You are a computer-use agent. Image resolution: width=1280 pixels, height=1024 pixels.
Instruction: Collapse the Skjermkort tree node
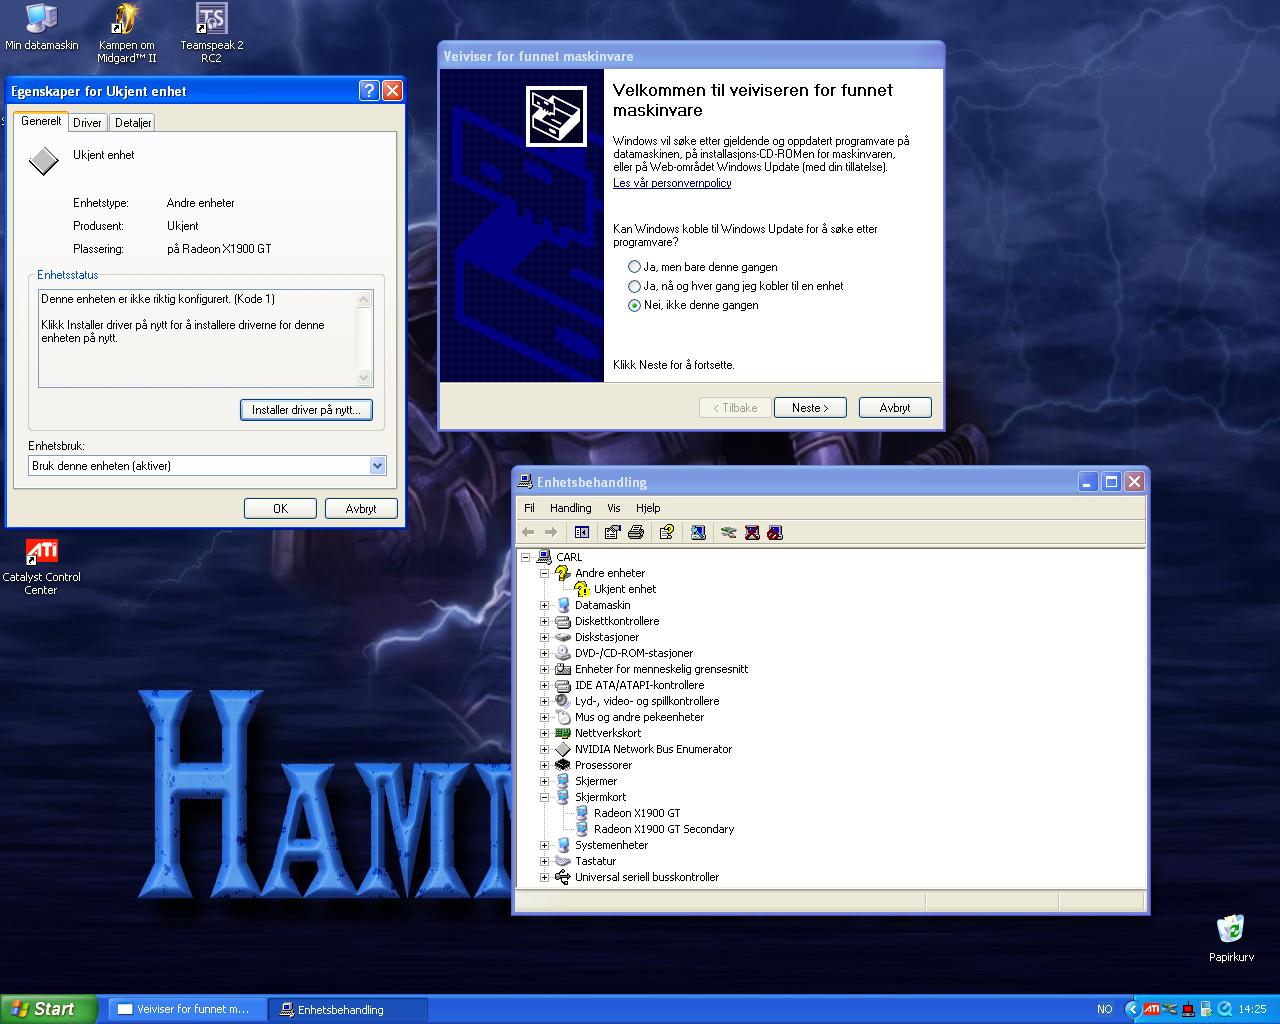(x=545, y=797)
